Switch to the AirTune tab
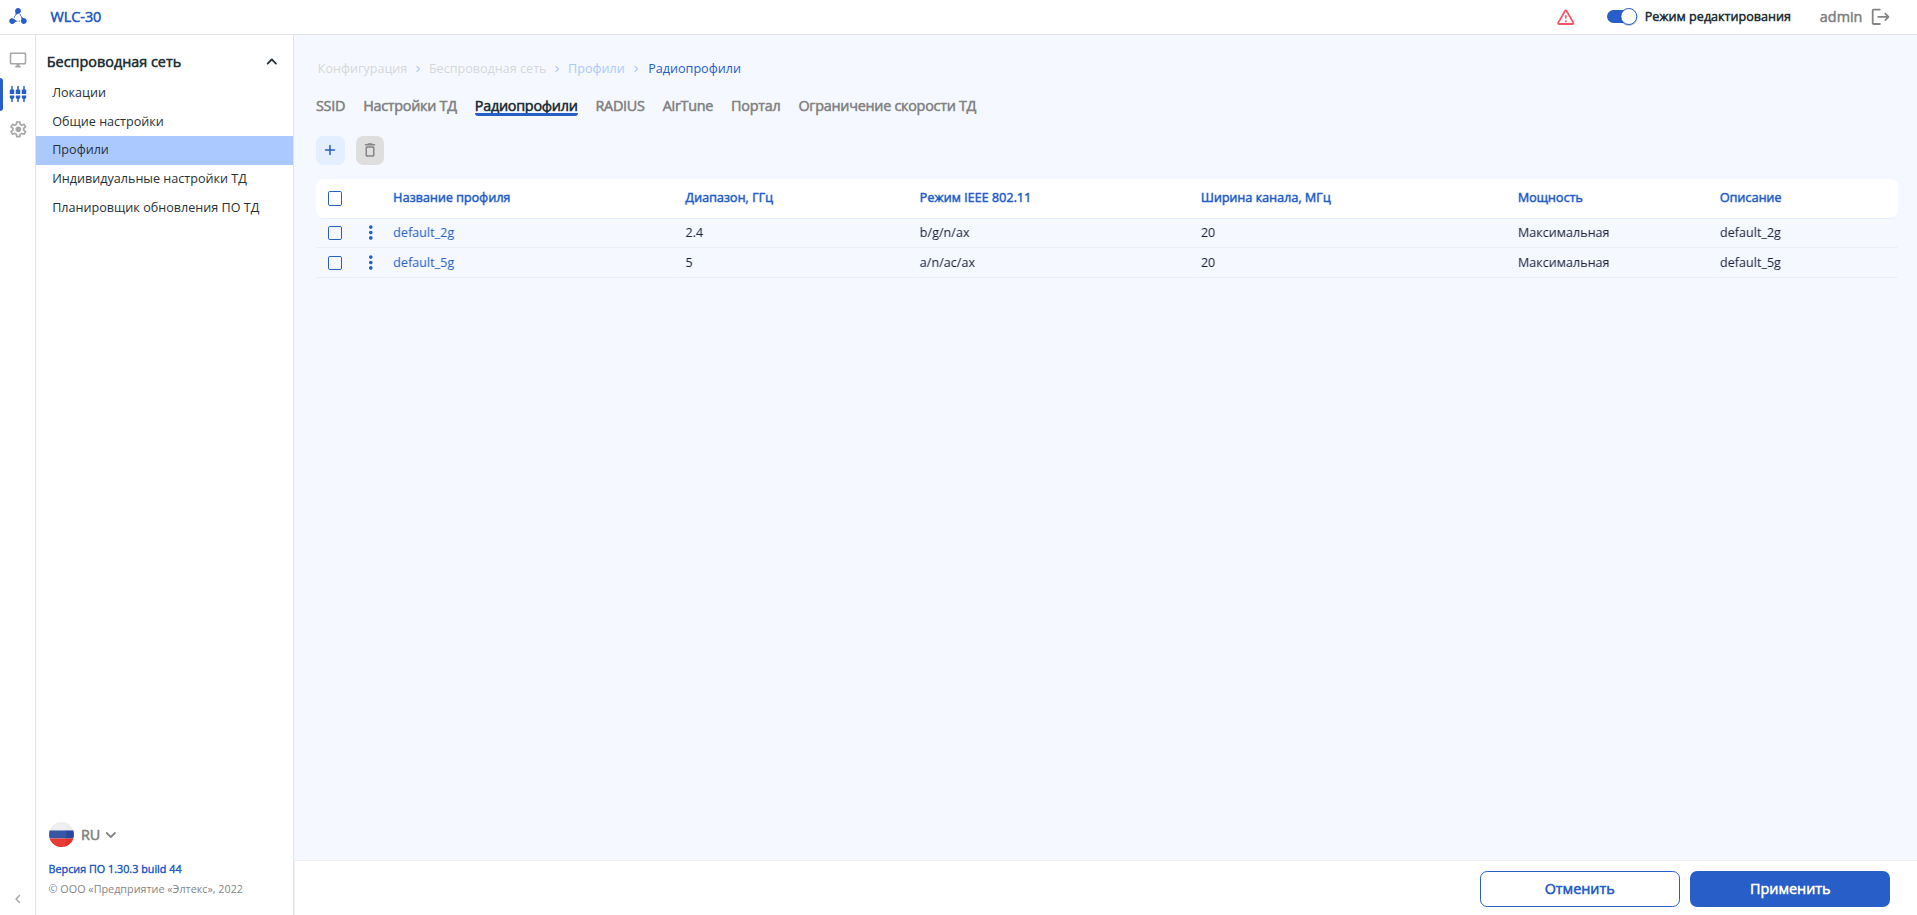Image resolution: width=1917 pixels, height=915 pixels. pos(687,106)
